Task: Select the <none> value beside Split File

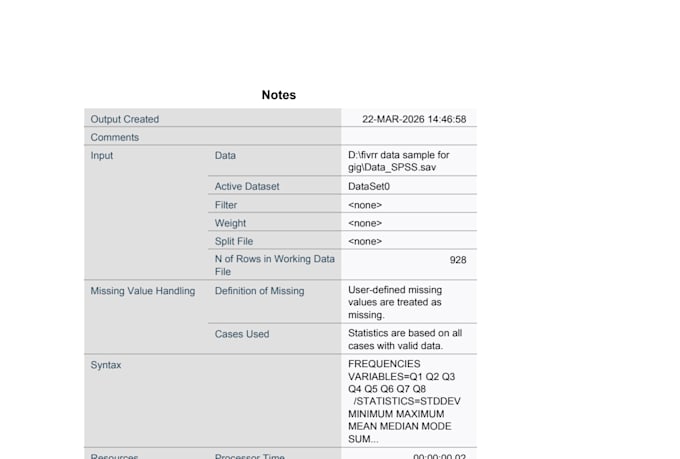Action: click(x=365, y=241)
